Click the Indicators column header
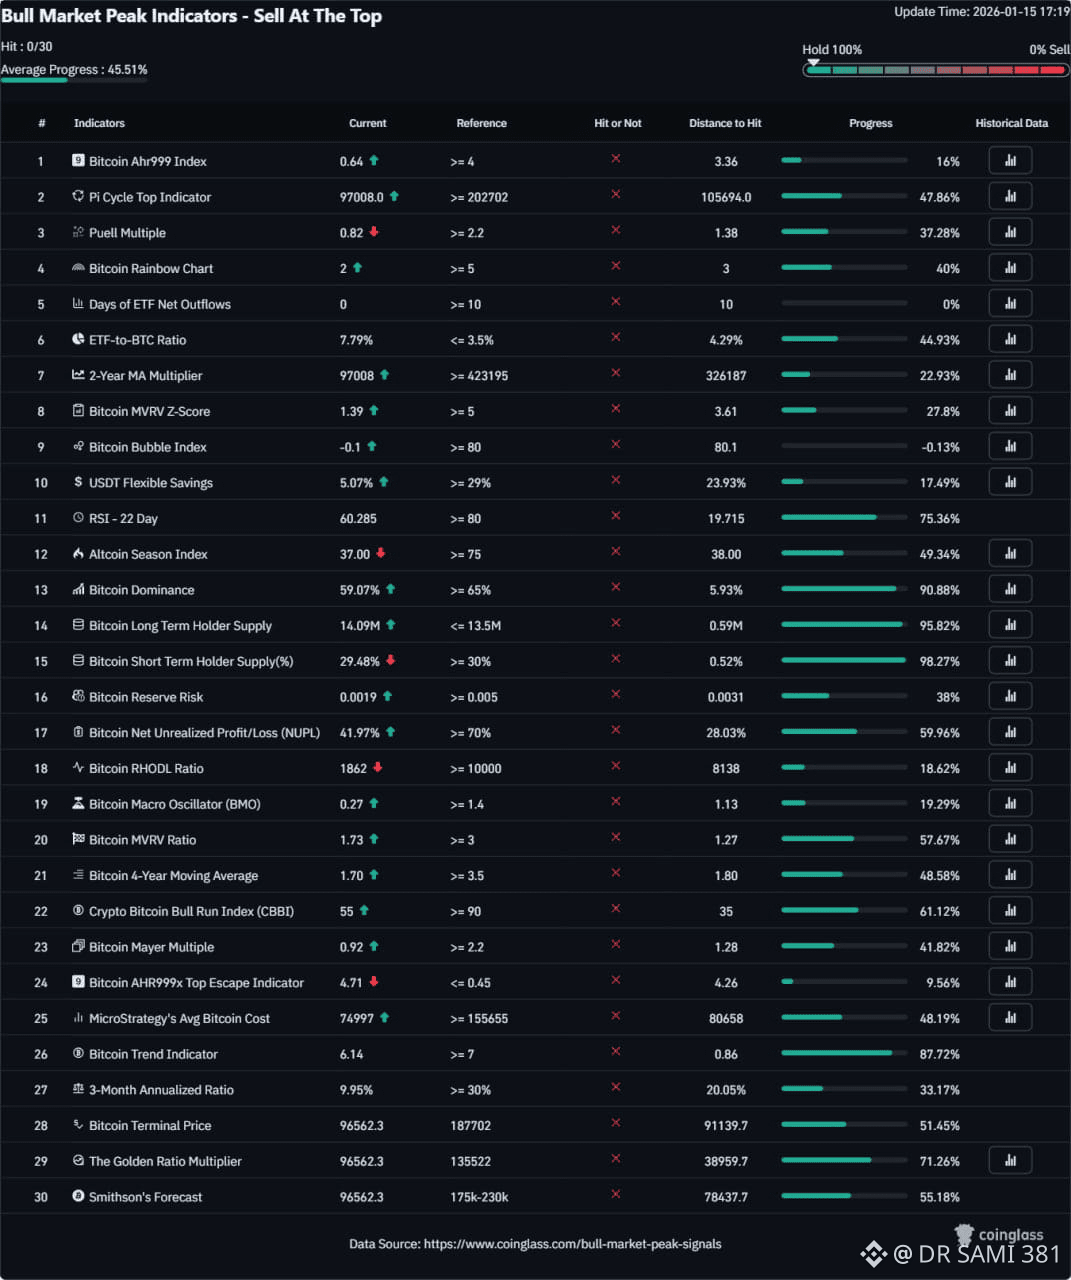This screenshot has height=1280, width=1071. pyautogui.click(x=99, y=123)
